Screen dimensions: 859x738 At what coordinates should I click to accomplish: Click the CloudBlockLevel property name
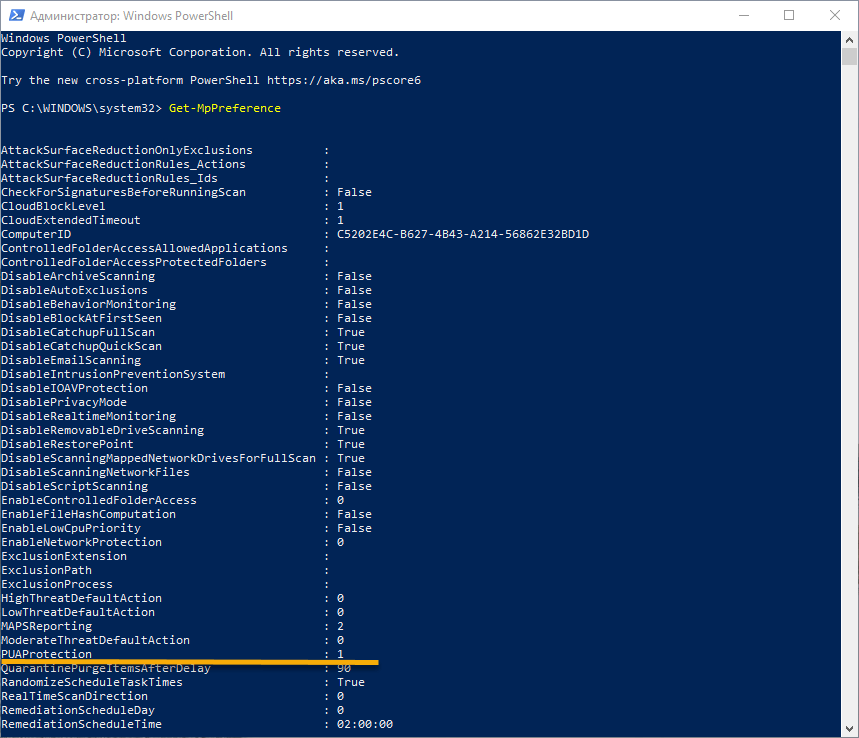[53, 207]
